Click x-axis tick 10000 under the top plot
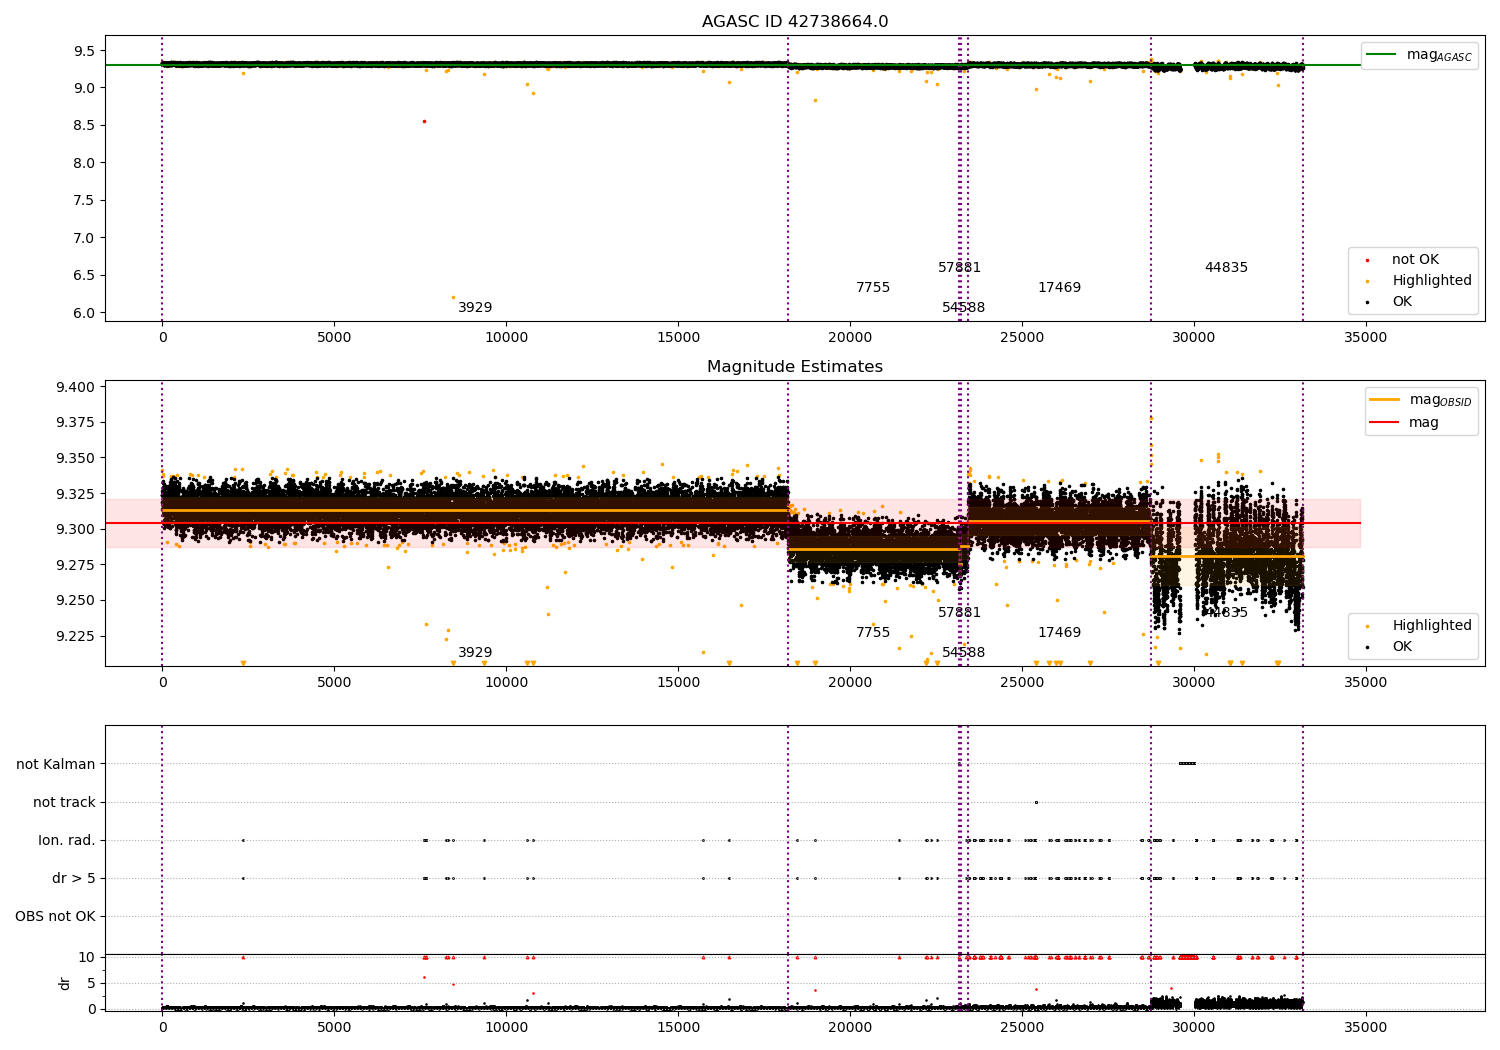Image resolution: width=1500 pixels, height=1050 pixels. [506, 338]
